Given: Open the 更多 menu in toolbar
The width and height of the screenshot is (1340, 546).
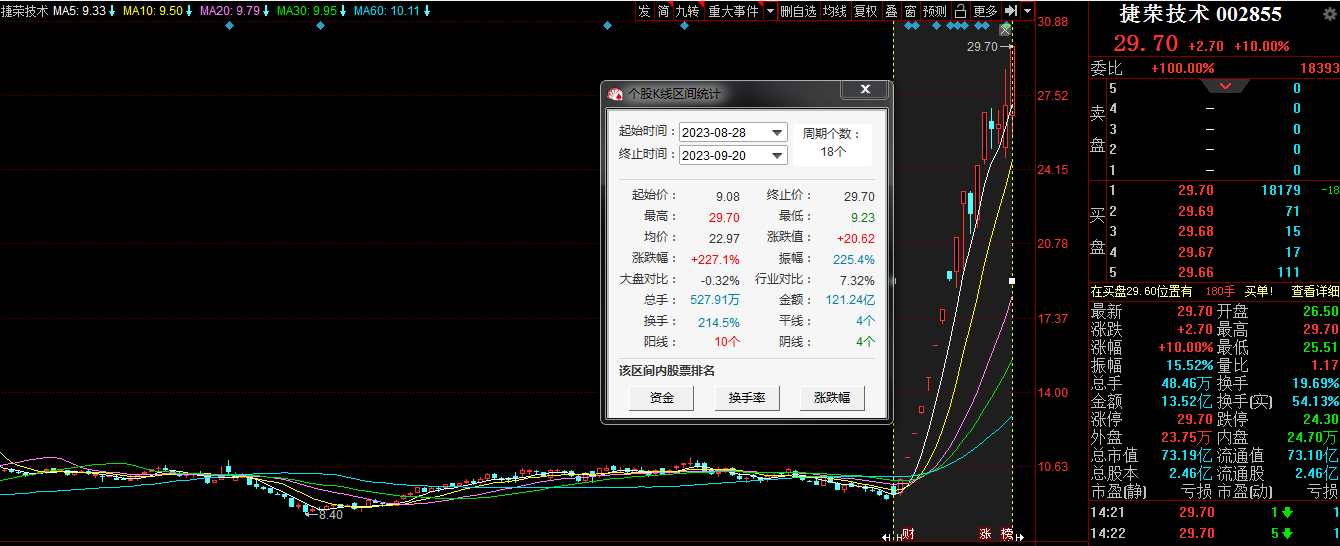Looking at the screenshot, I should tap(985, 11).
